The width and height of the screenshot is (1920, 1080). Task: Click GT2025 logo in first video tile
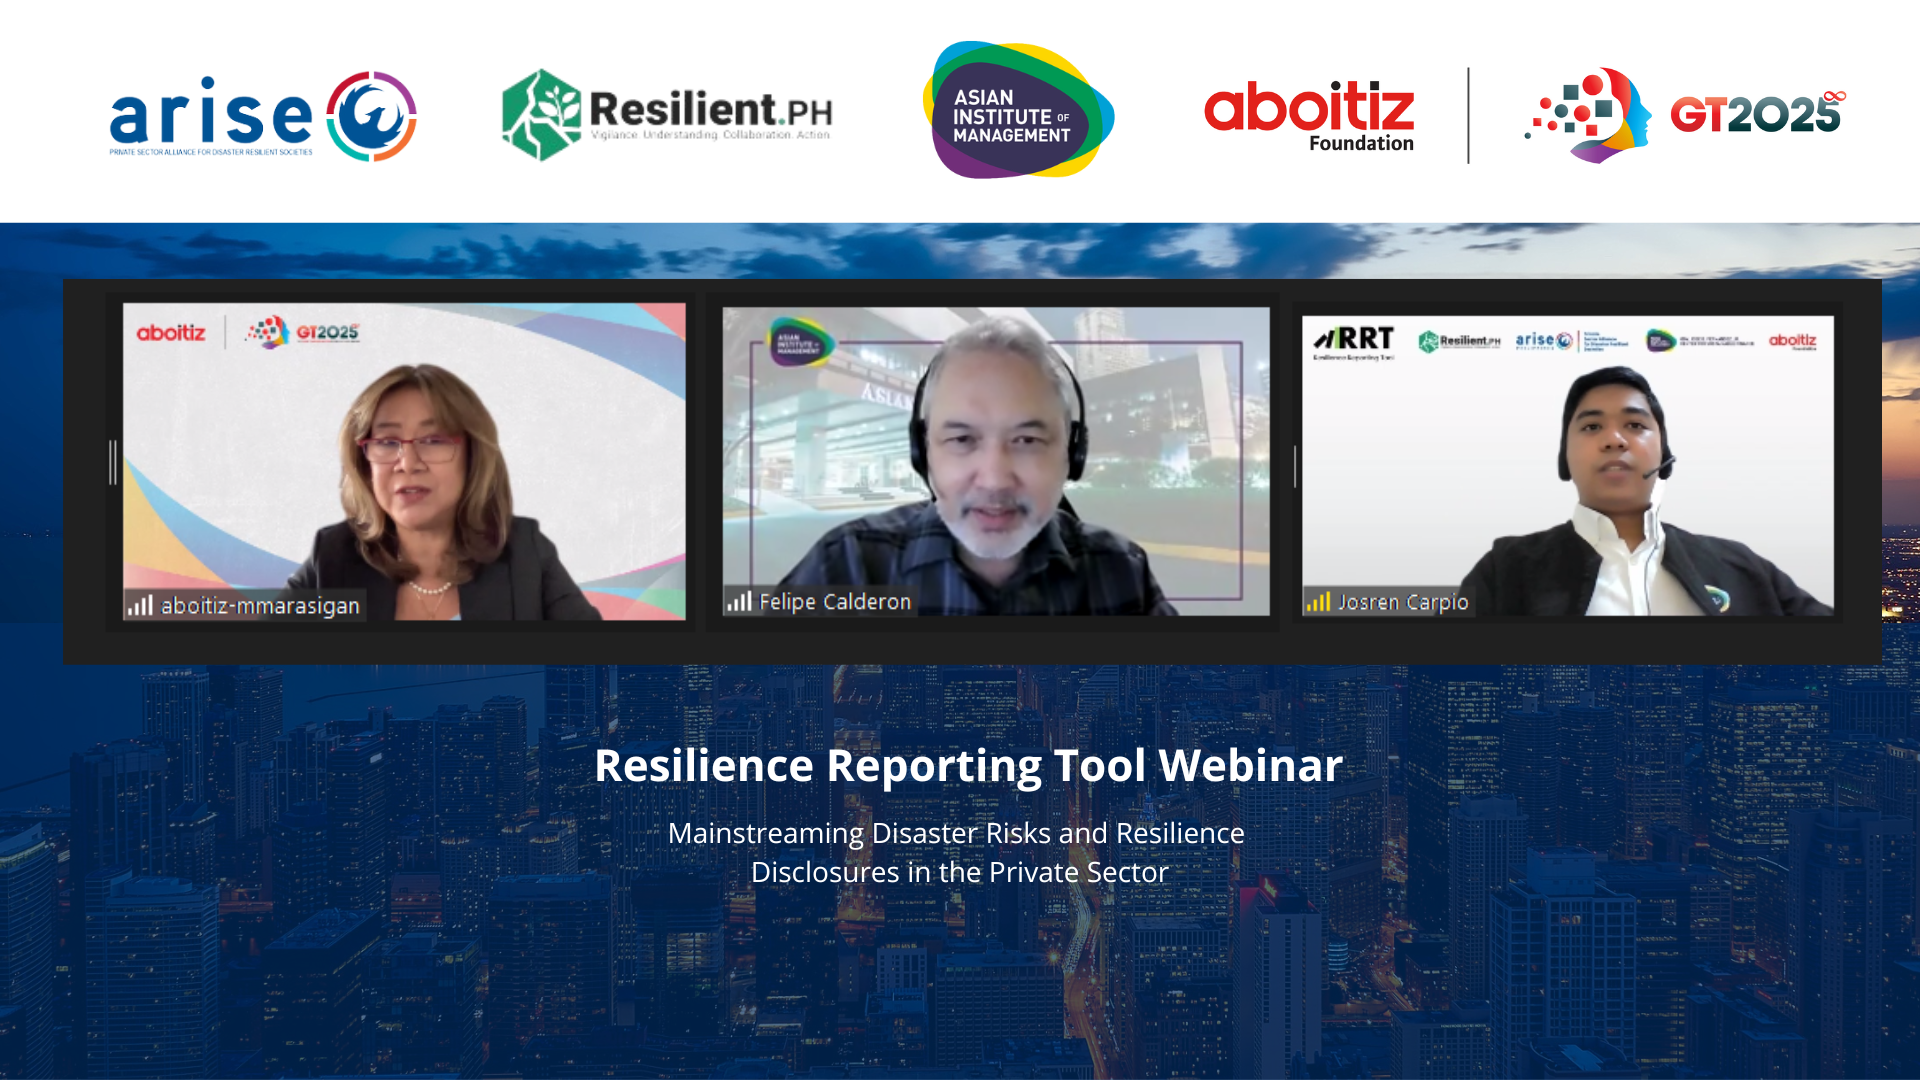point(303,331)
